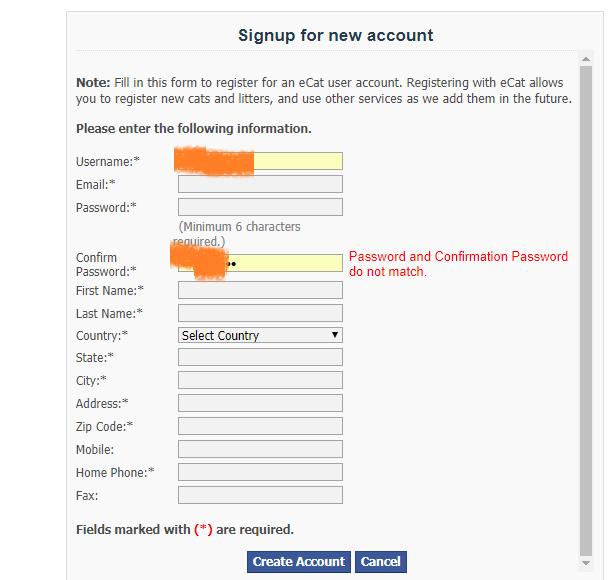
Task: Click the Address input field
Action: 260,403
